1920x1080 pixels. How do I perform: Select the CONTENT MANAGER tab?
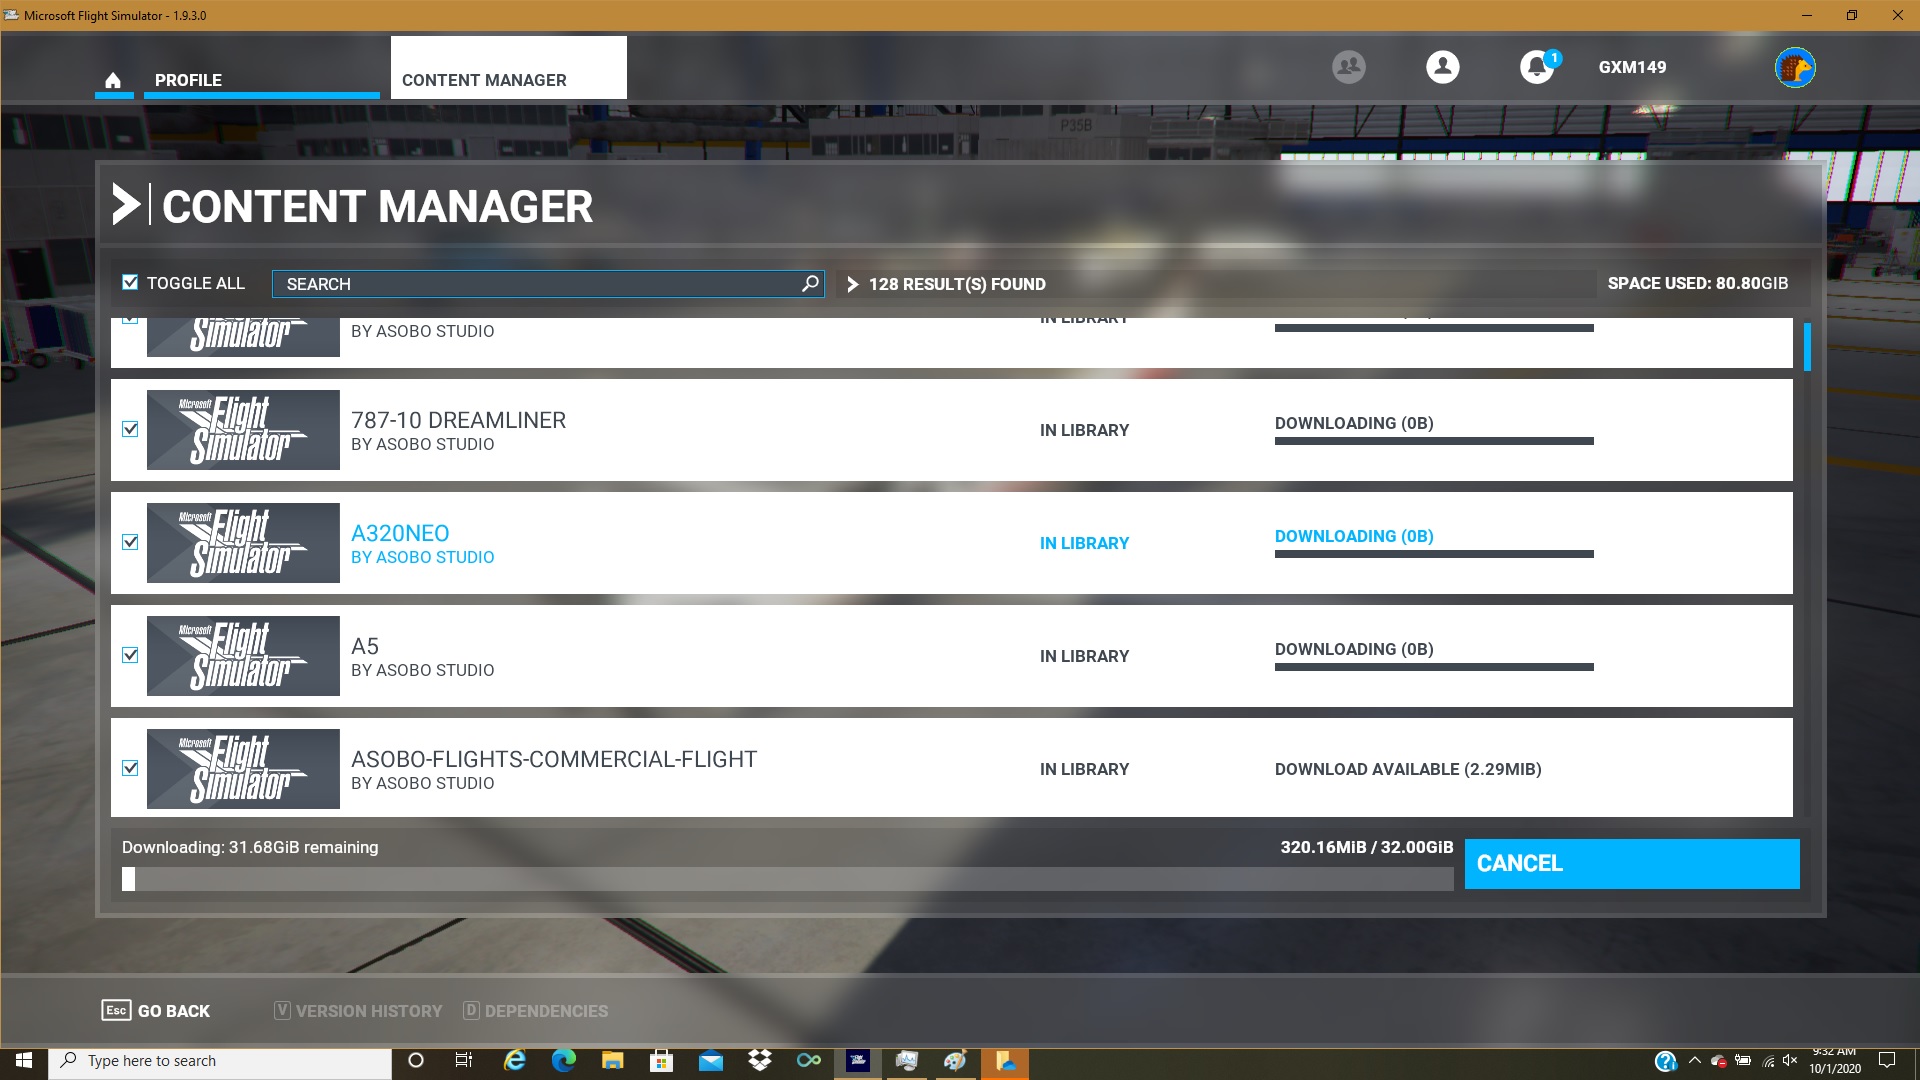coord(508,68)
